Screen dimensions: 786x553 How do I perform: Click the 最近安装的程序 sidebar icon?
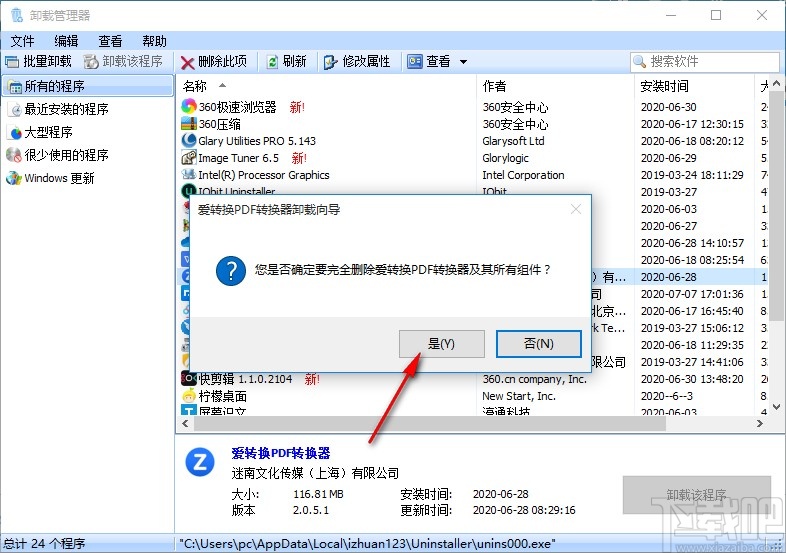coord(16,109)
